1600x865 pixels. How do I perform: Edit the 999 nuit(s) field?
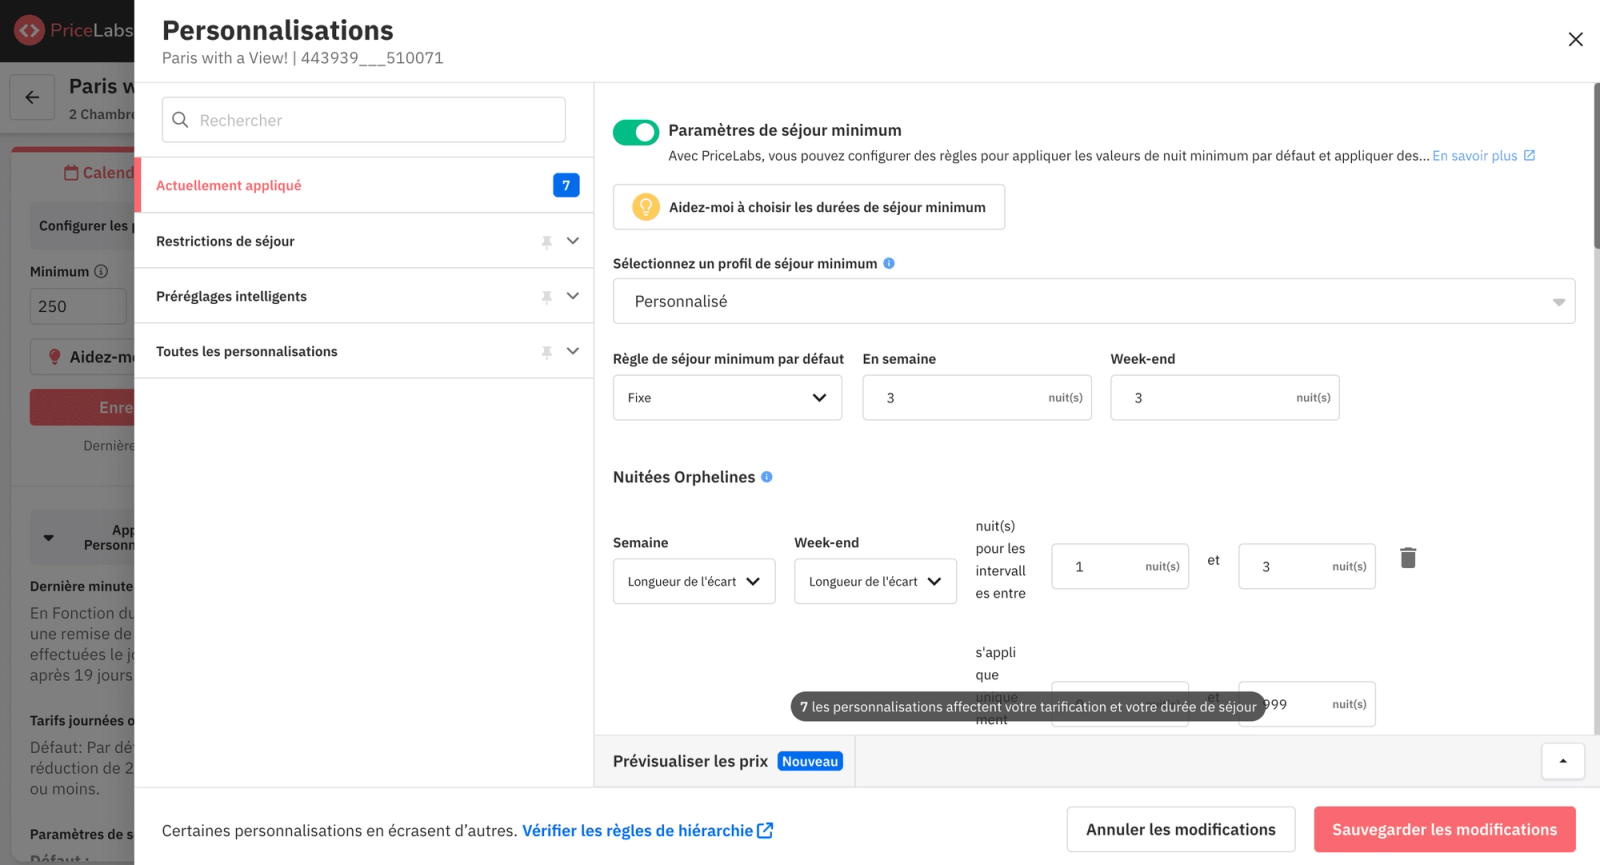(x=1307, y=704)
